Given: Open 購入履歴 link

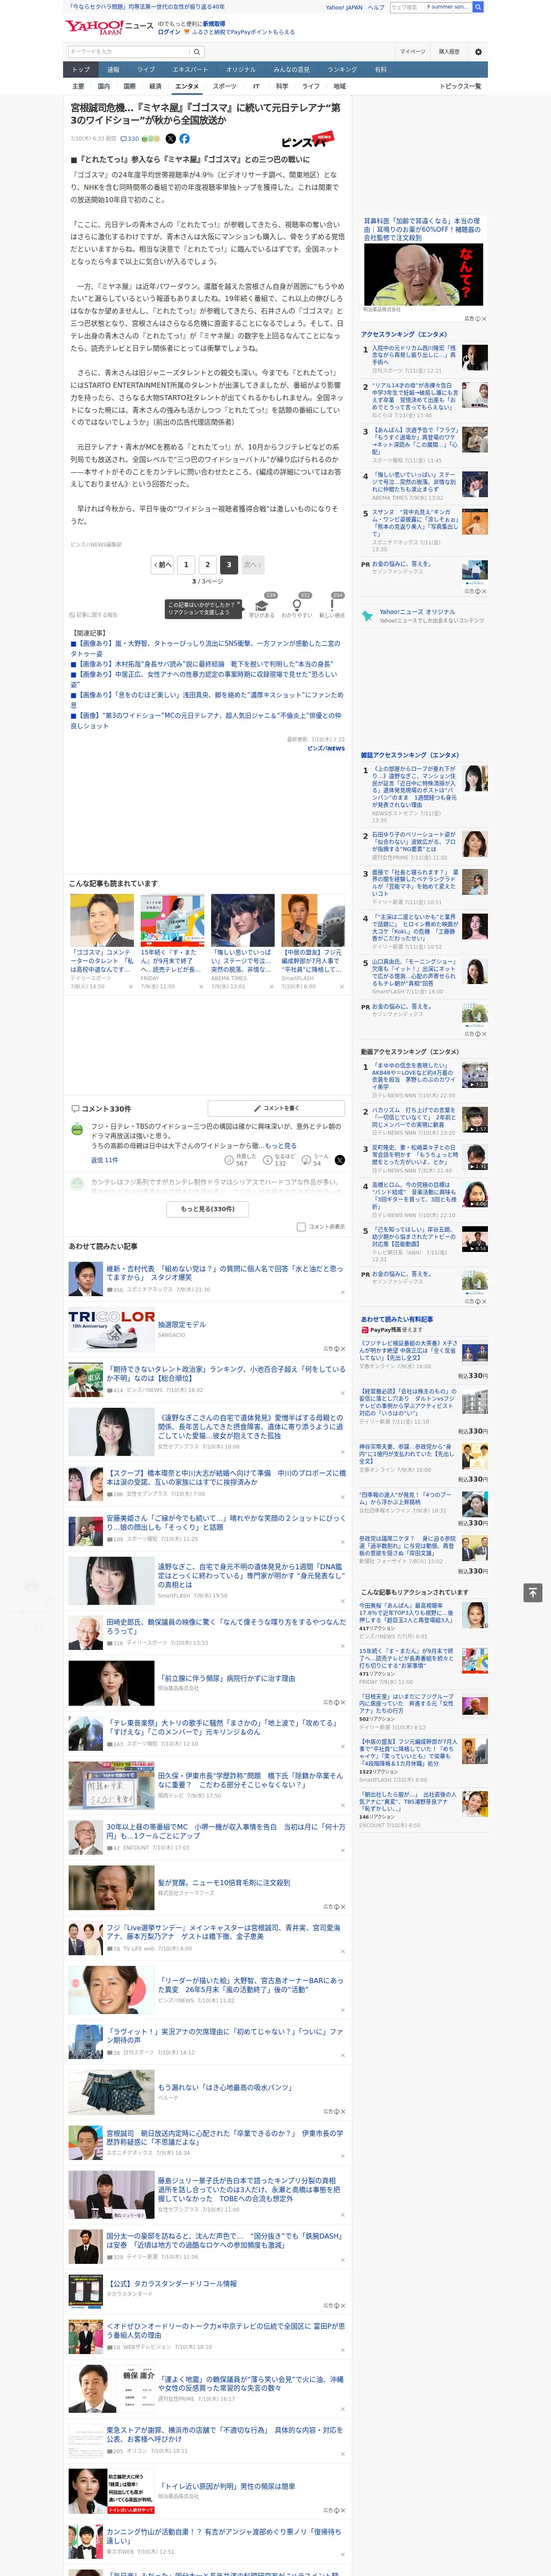Looking at the screenshot, I should coord(449,52).
